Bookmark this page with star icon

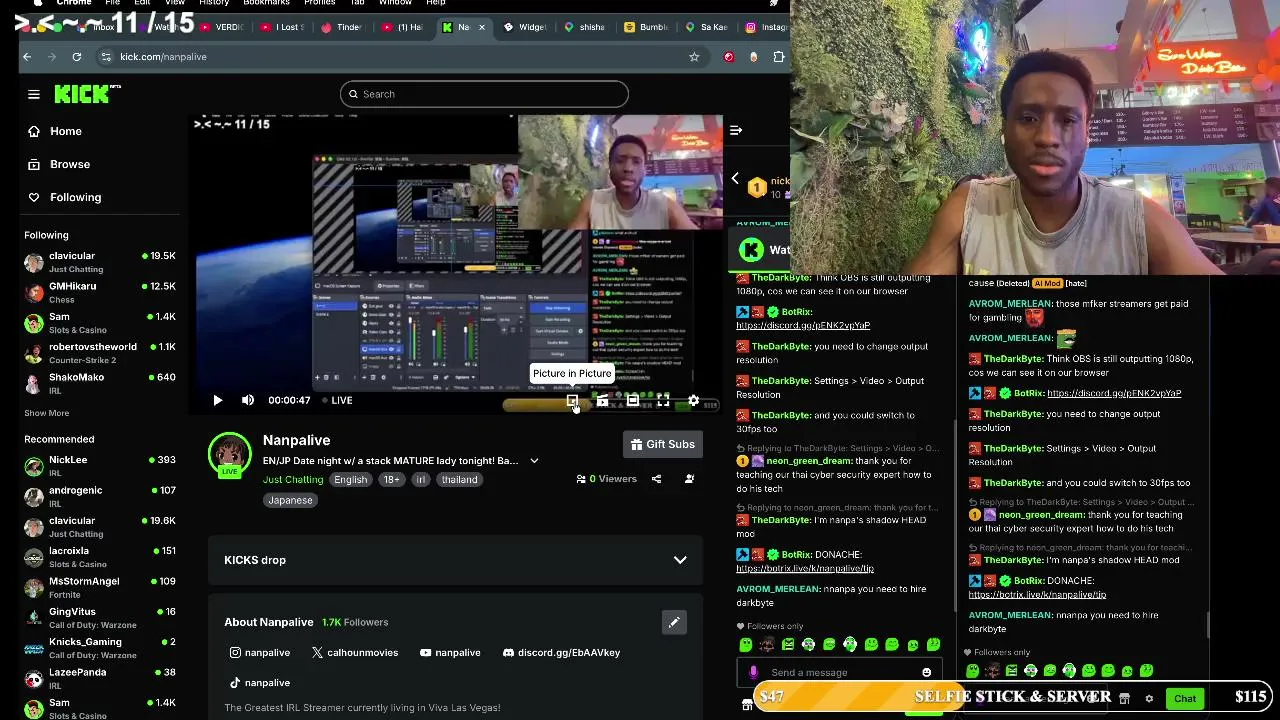coord(694,57)
